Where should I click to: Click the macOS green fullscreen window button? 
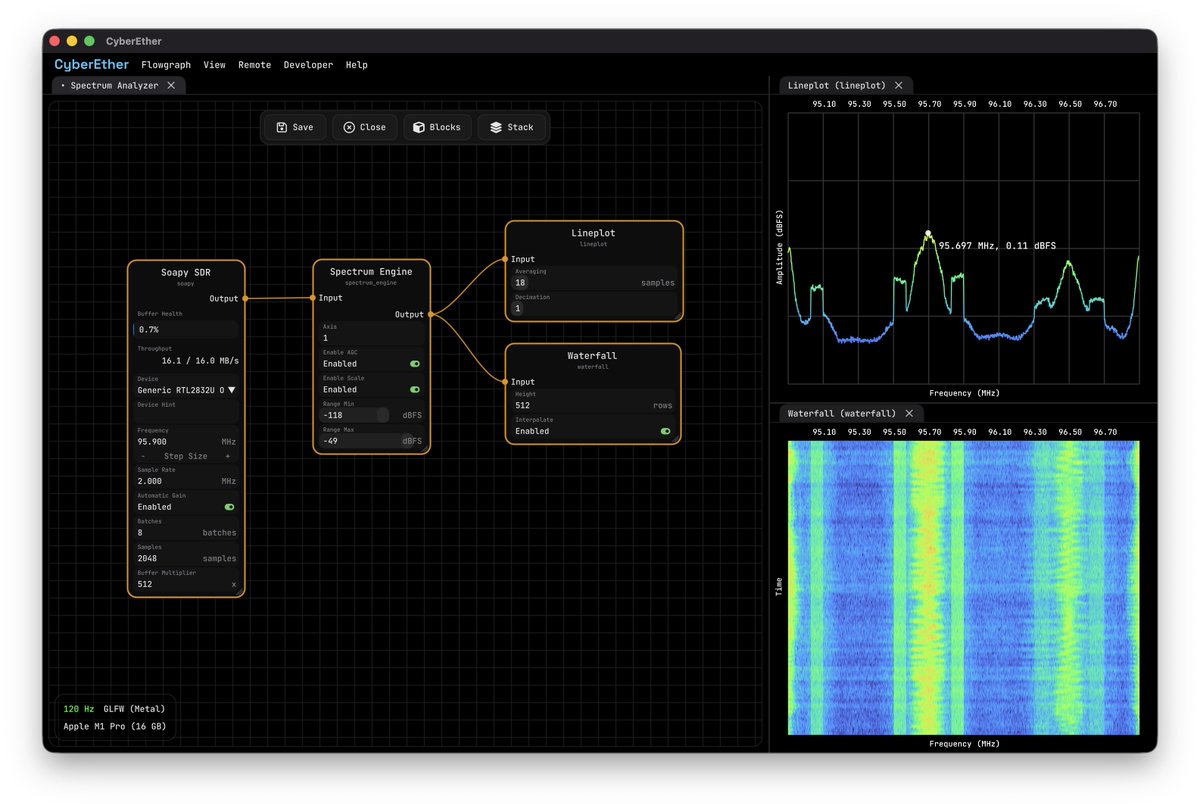click(89, 41)
